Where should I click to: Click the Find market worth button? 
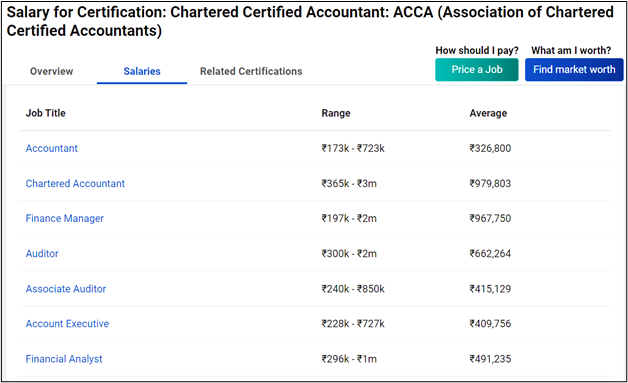point(574,70)
